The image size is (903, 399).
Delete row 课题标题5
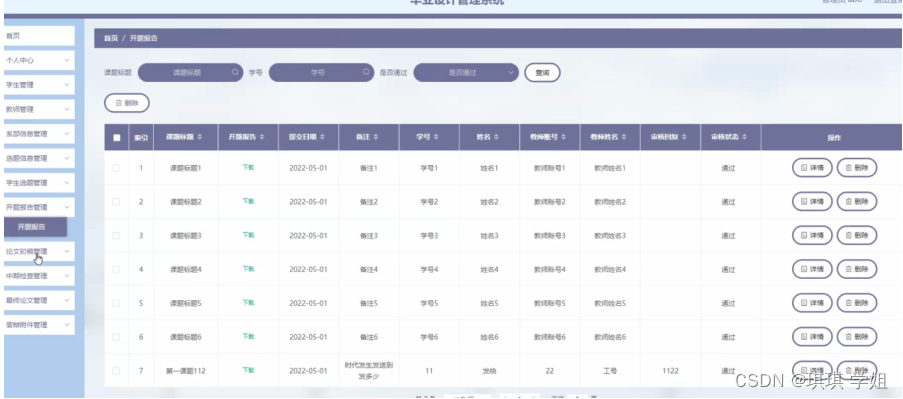click(x=857, y=303)
